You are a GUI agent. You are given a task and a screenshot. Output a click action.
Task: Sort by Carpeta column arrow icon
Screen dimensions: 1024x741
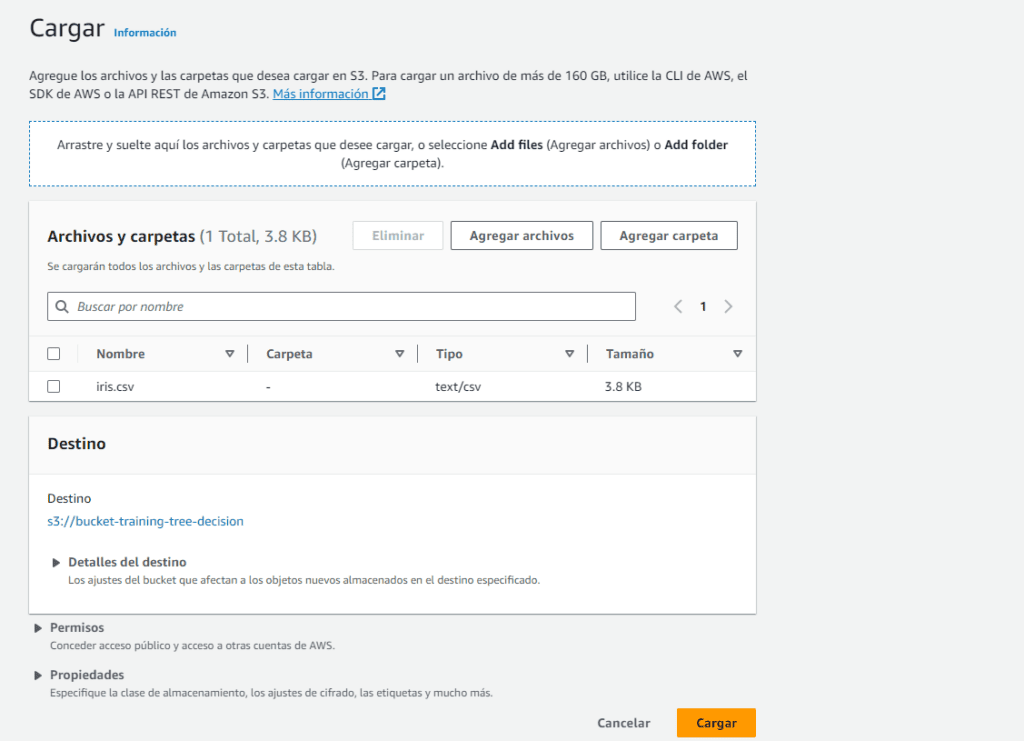[399, 354]
